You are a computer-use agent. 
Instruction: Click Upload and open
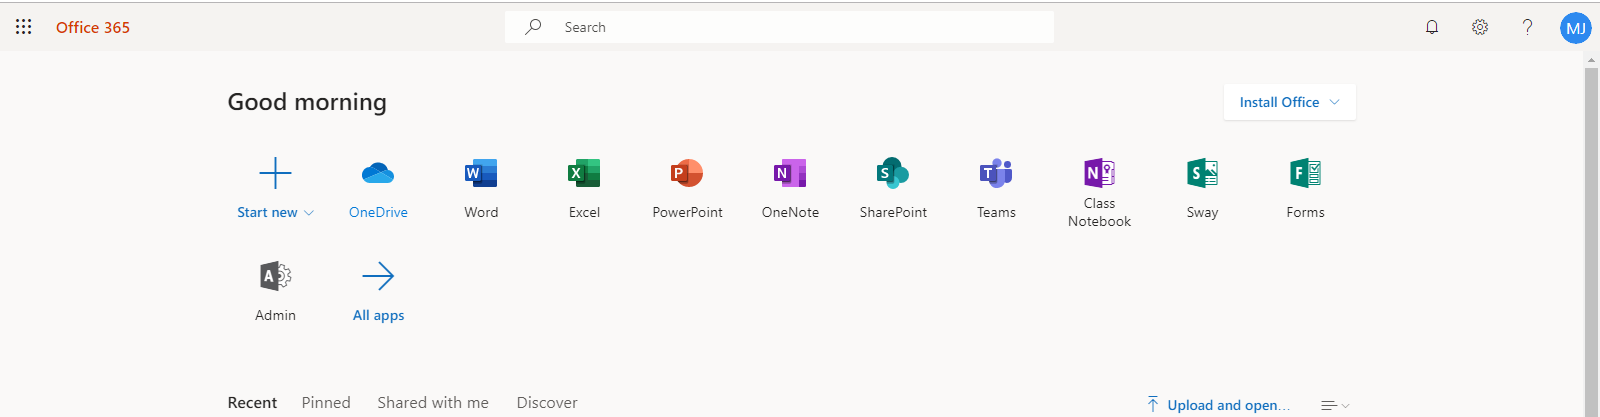(x=1218, y=405)
